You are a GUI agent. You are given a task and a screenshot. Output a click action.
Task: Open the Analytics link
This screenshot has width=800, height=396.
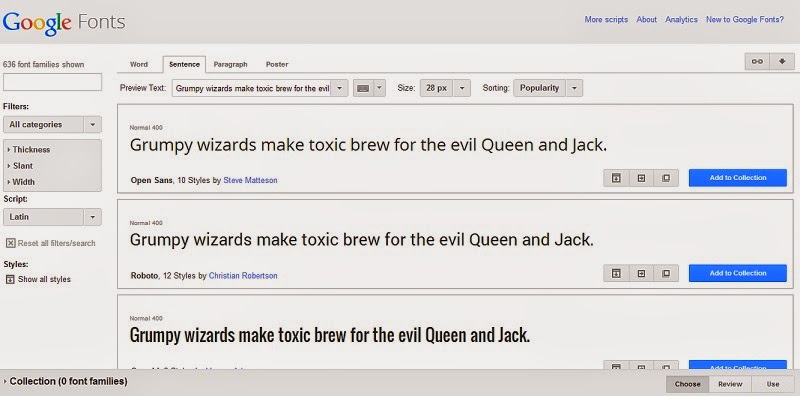(x=681, y=19)
